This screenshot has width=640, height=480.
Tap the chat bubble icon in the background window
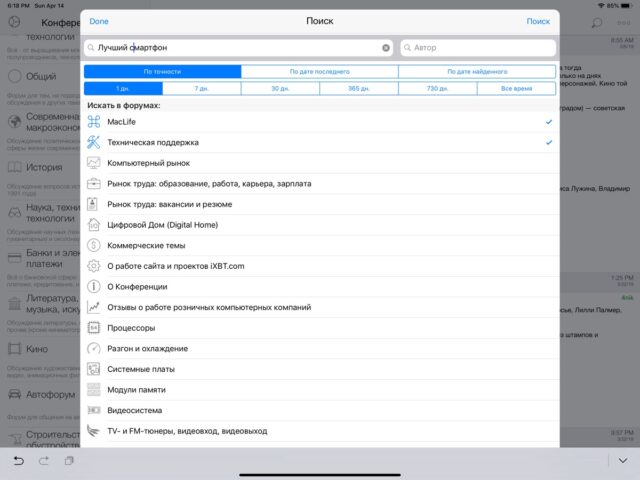tap(597, 22)
